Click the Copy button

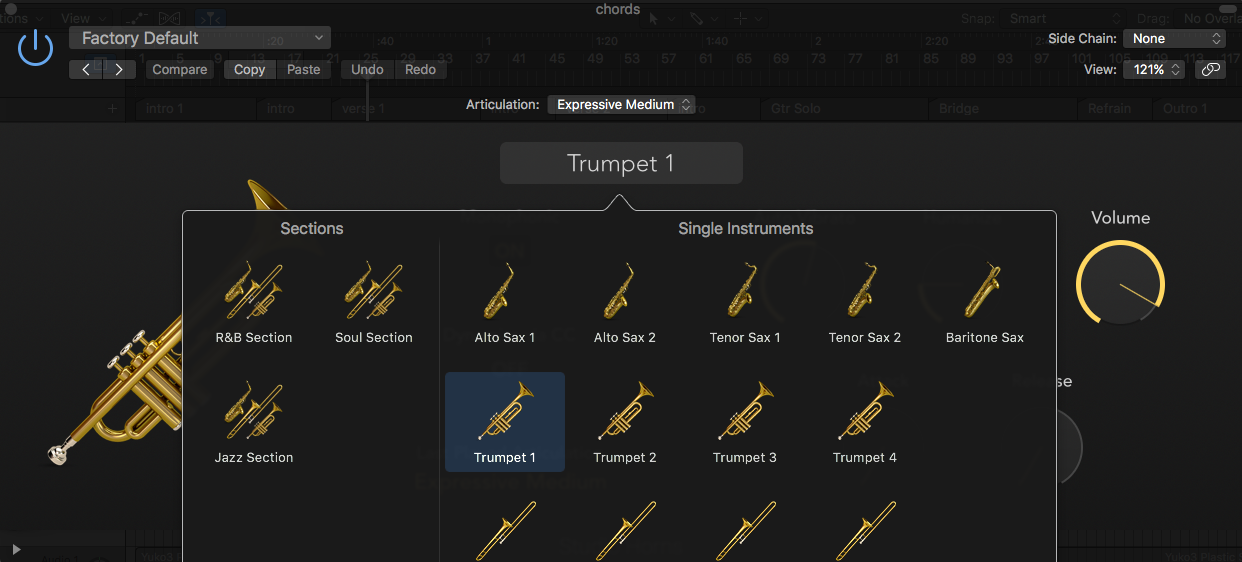[249, 70]
